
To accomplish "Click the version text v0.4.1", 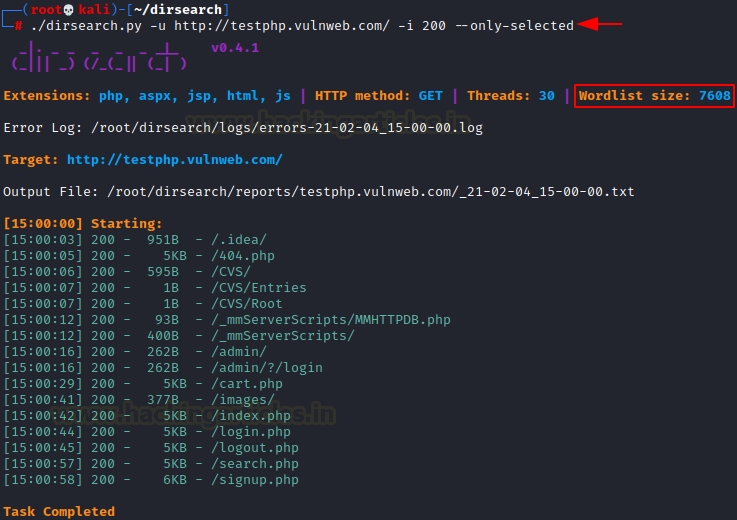I will (235, 47).
